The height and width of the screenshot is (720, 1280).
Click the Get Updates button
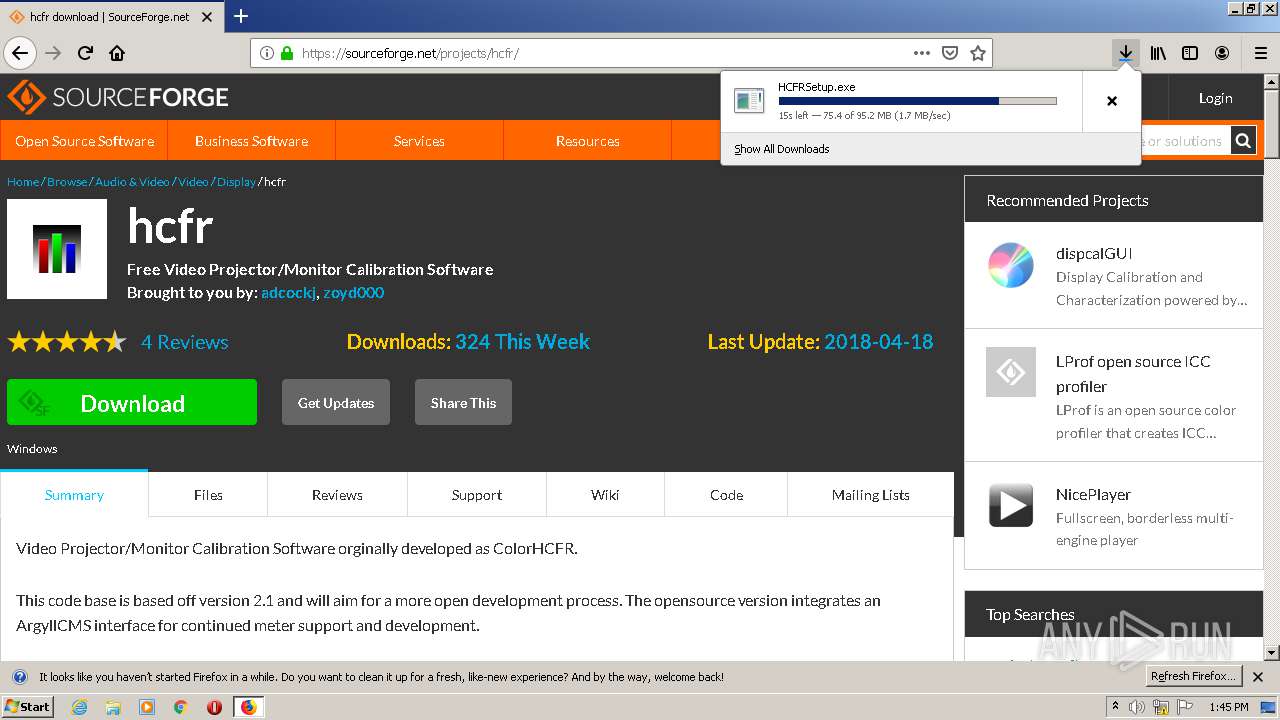[336, 403]
